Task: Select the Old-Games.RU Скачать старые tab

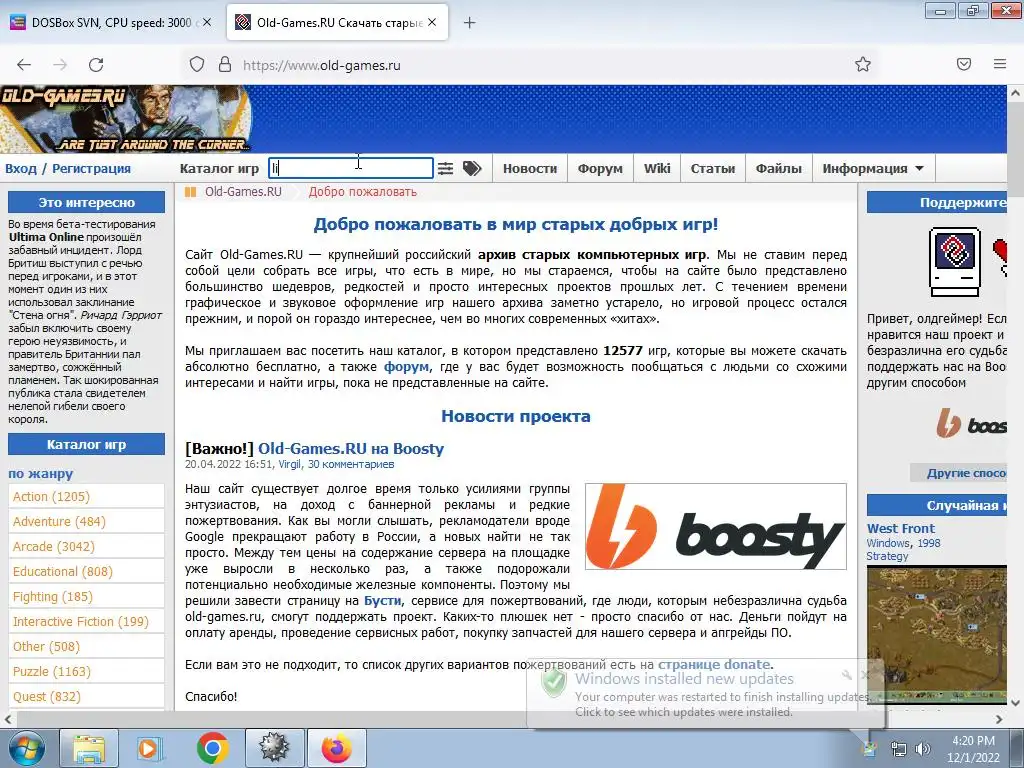Action: pos(338,23)
